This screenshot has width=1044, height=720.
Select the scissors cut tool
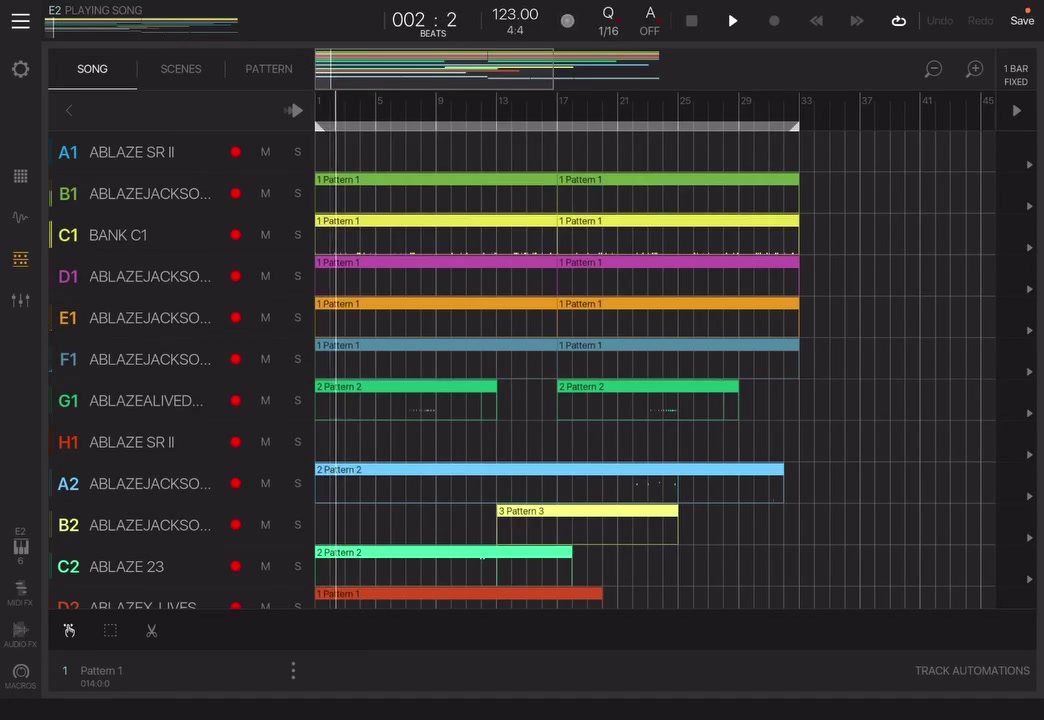152,631
